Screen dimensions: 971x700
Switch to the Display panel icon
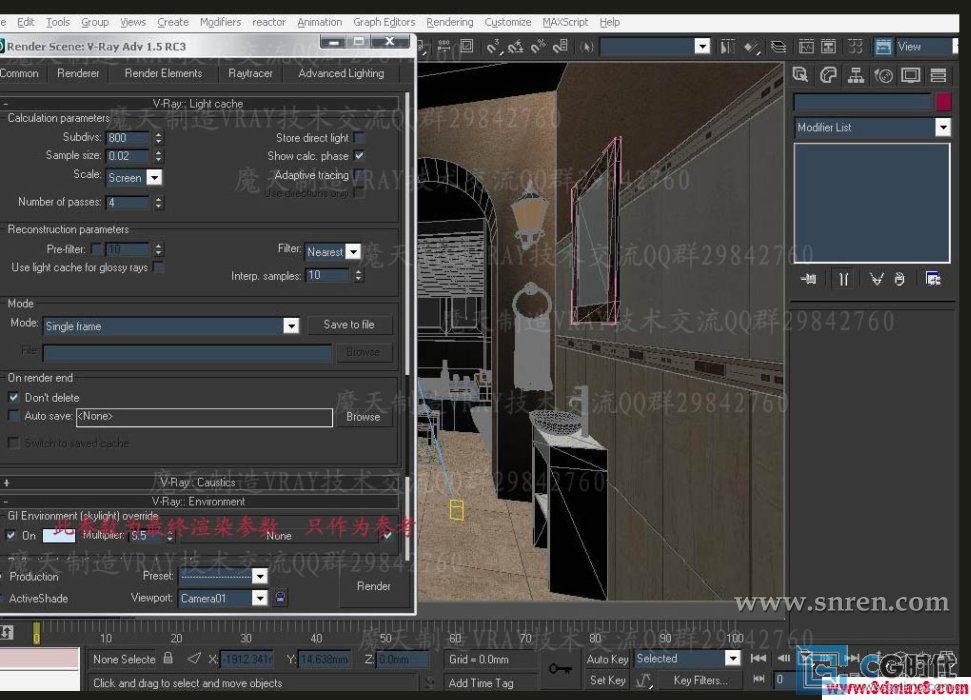point(911,76)
